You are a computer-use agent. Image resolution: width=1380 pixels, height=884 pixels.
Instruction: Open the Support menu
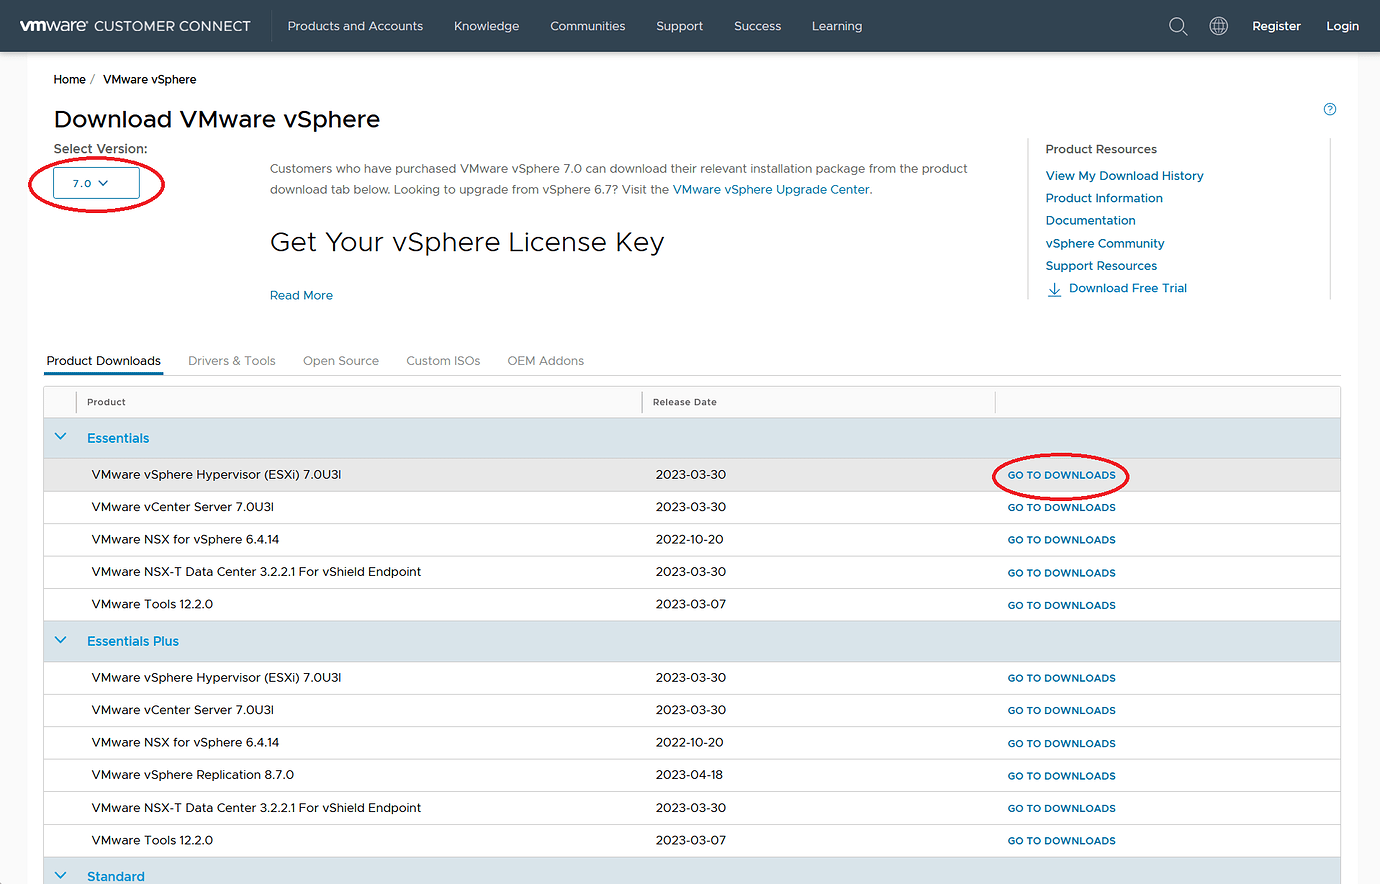tap(680, 26)
